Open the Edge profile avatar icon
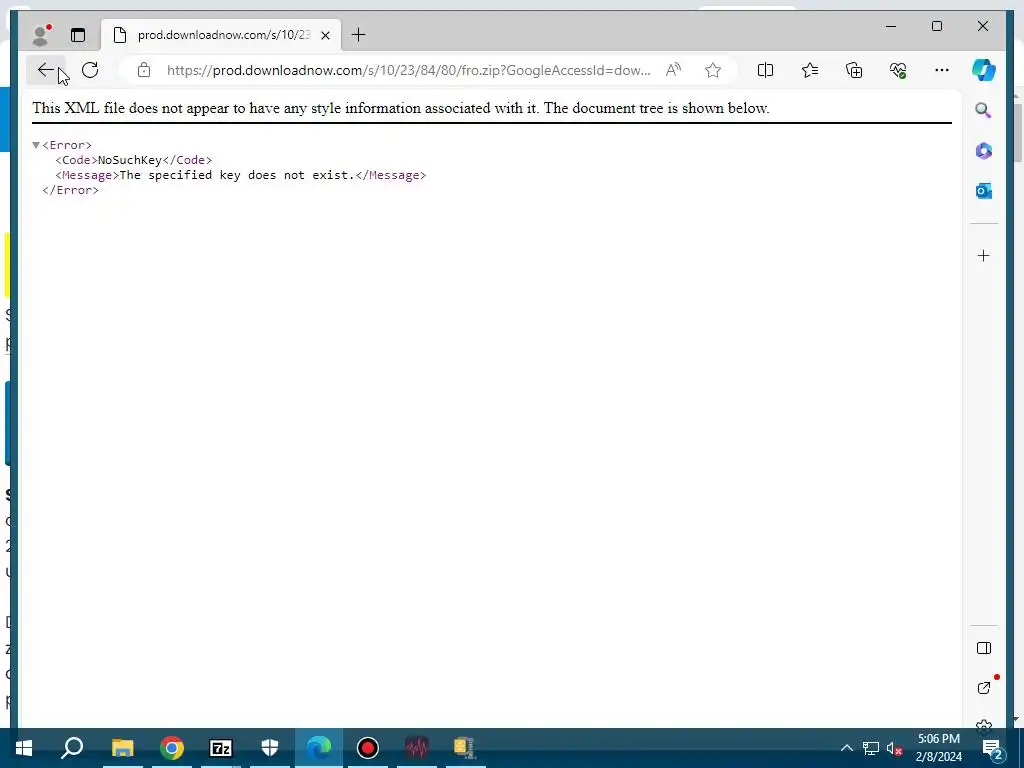 [x=41, y=35]
